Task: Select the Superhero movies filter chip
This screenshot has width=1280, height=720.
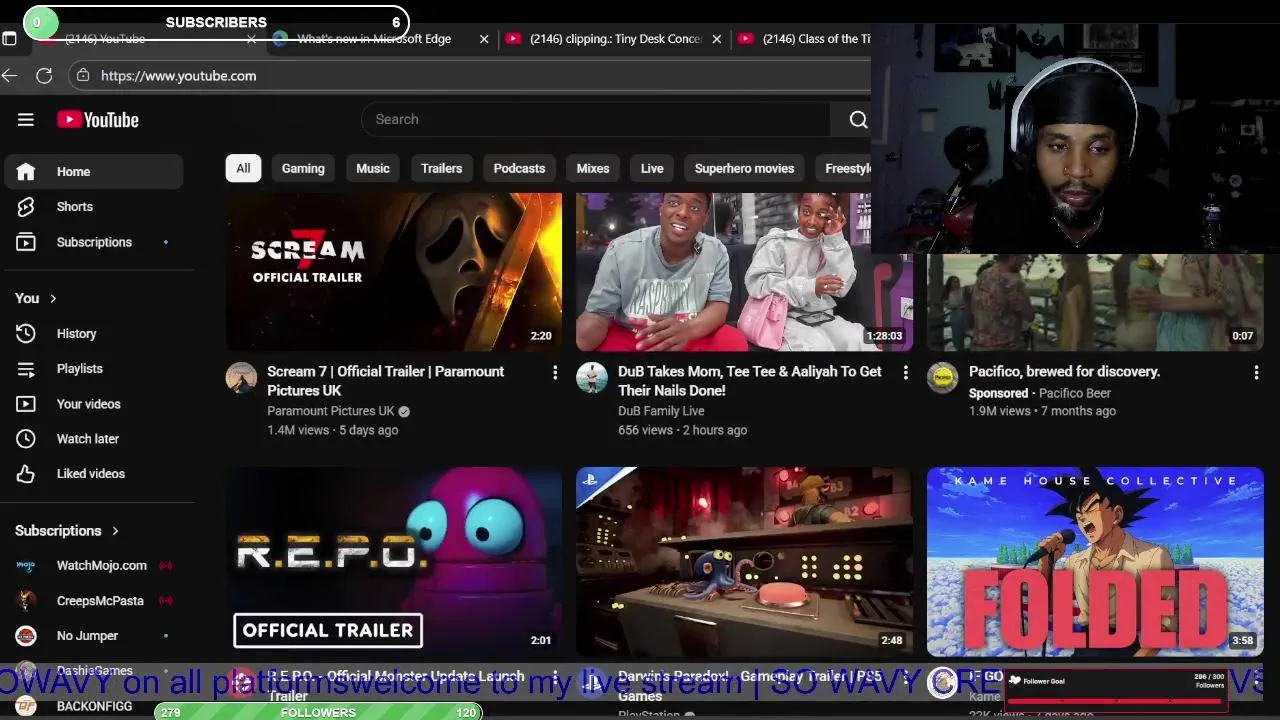Action: [x=744, y=168]
